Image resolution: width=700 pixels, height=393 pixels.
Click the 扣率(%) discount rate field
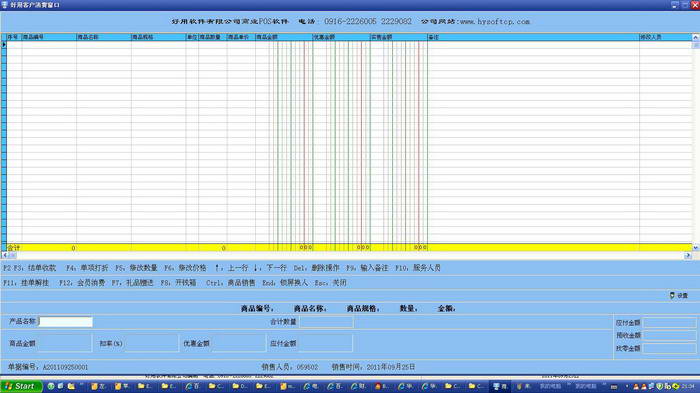(151, 343)
